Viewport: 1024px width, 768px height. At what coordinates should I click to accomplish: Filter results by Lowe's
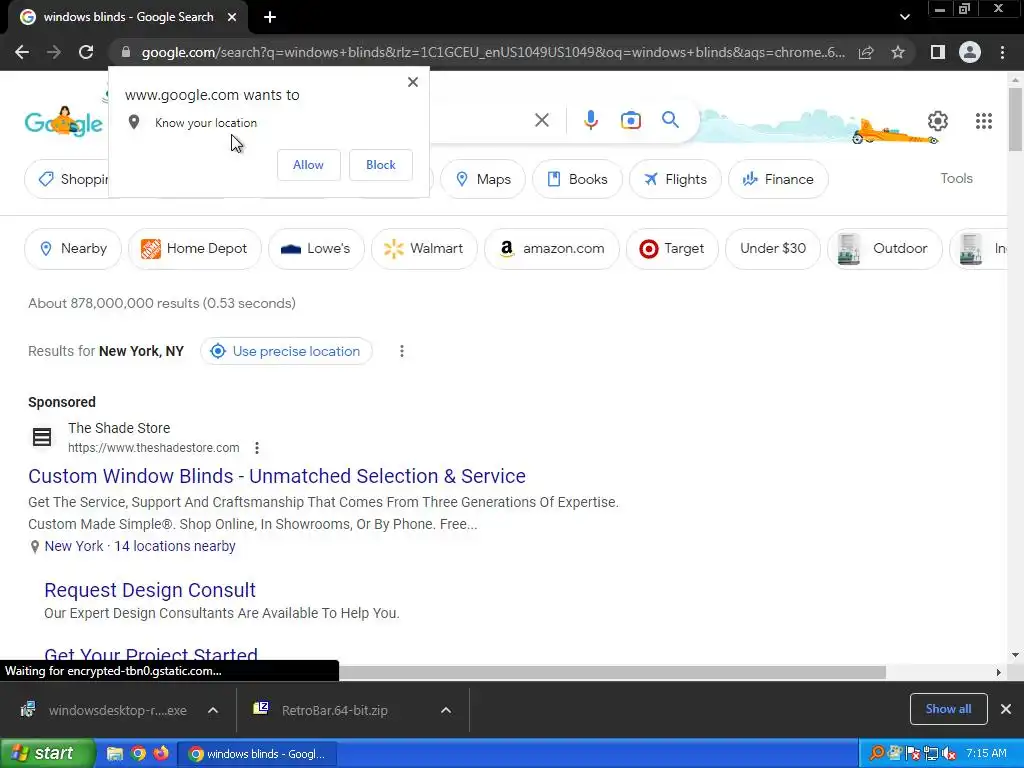pos(316,249)
